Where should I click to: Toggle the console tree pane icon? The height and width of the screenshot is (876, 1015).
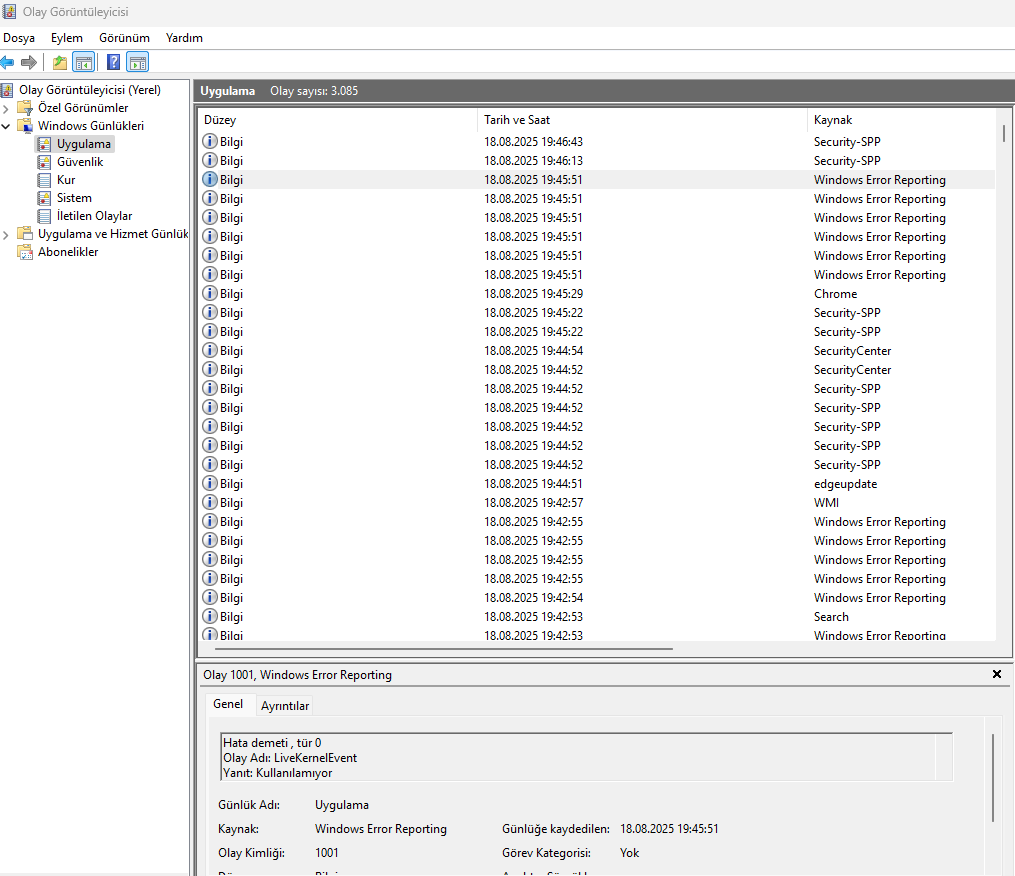tap(84, 62)
